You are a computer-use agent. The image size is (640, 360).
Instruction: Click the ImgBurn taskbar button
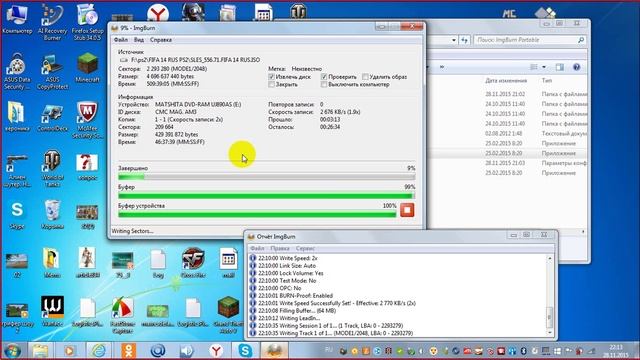coord(274,351)
